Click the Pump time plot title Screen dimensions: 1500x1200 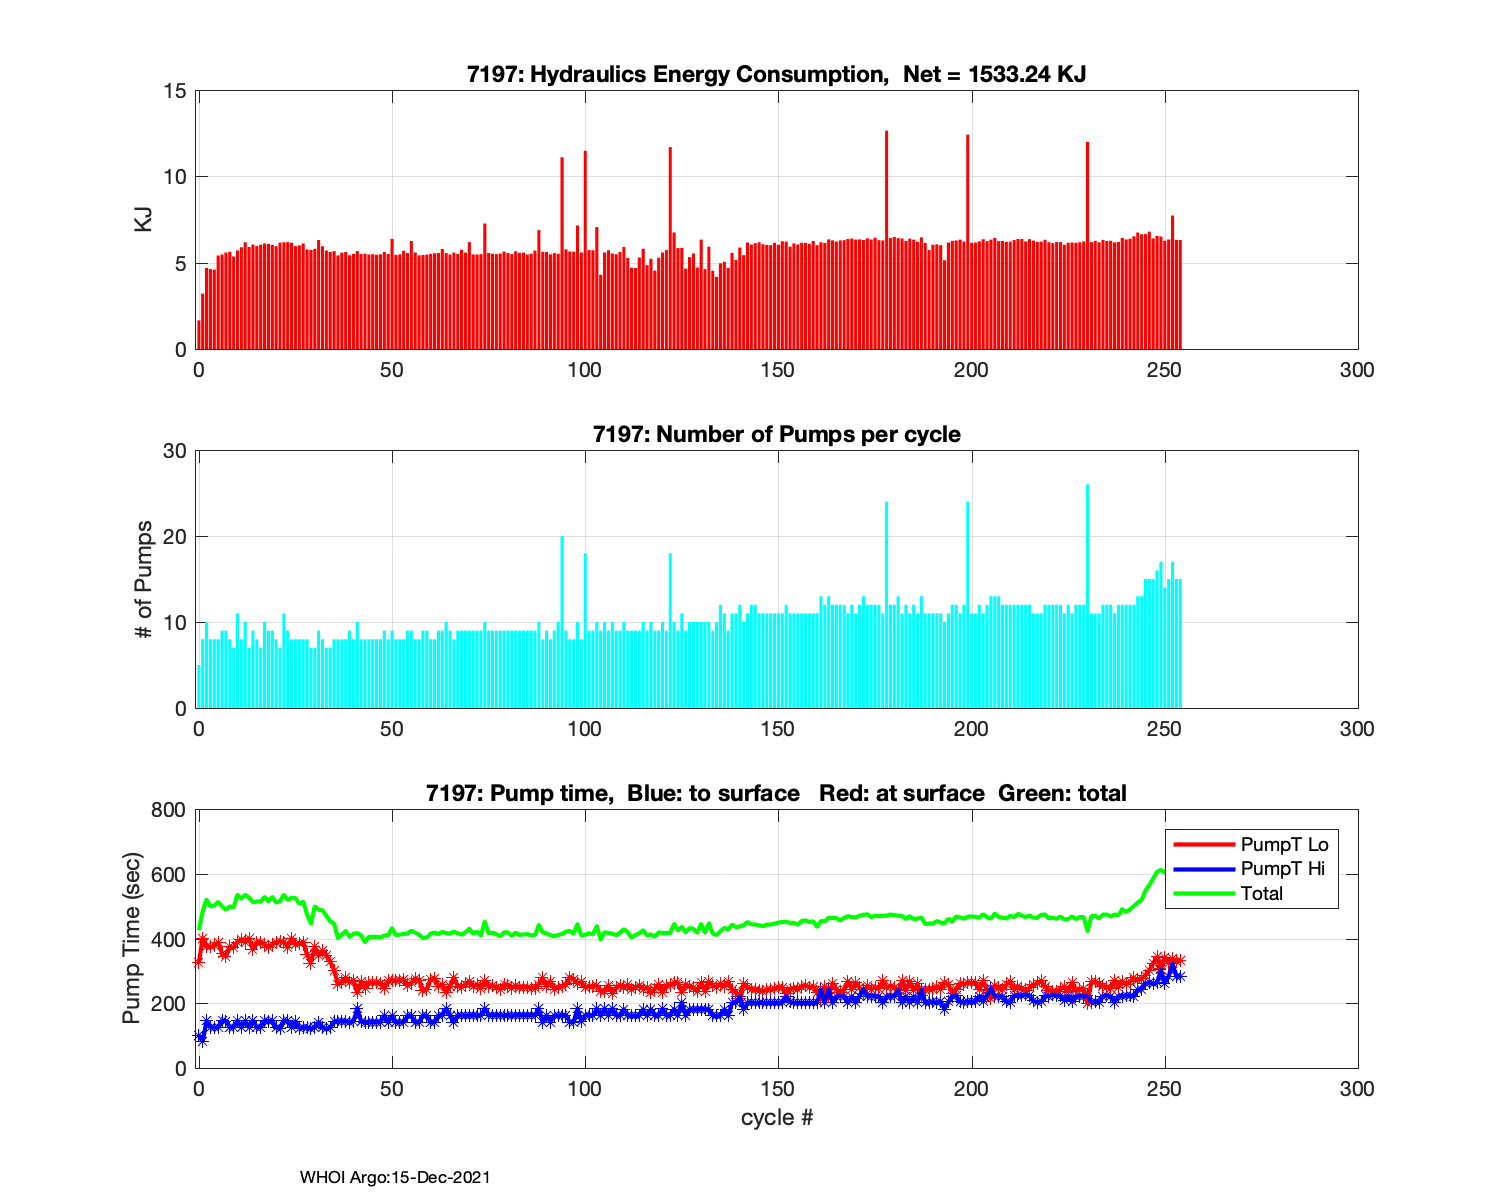click(776, 793)
